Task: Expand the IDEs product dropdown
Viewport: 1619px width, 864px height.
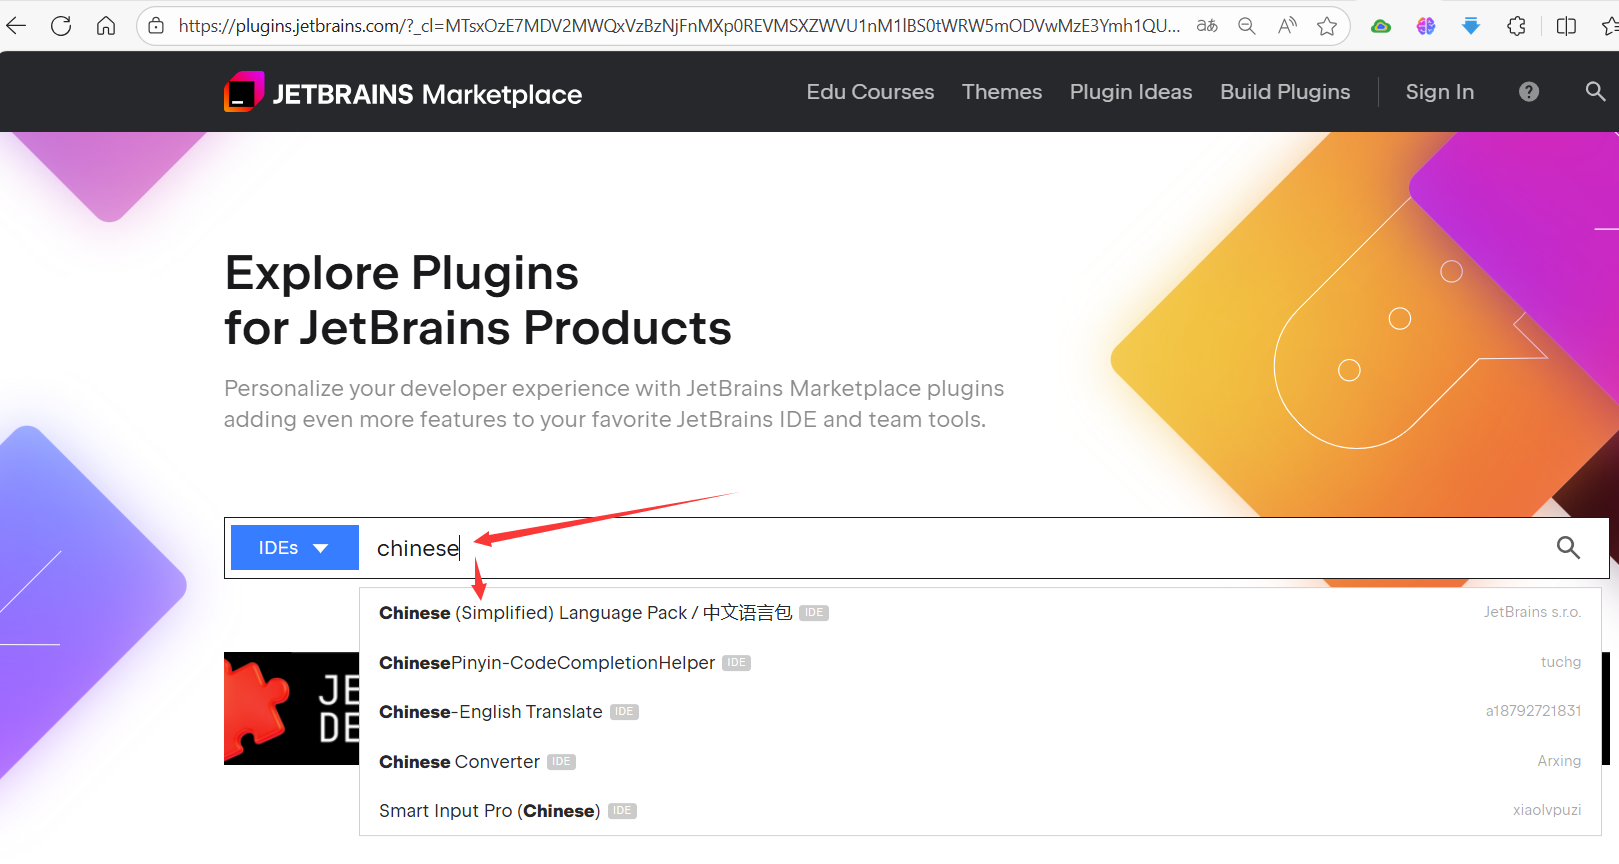Action: [x=295, y=548]
